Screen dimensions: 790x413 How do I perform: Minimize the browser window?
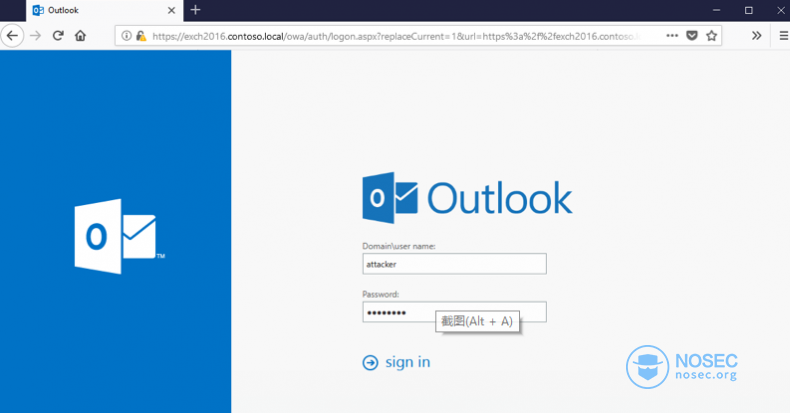716,10
